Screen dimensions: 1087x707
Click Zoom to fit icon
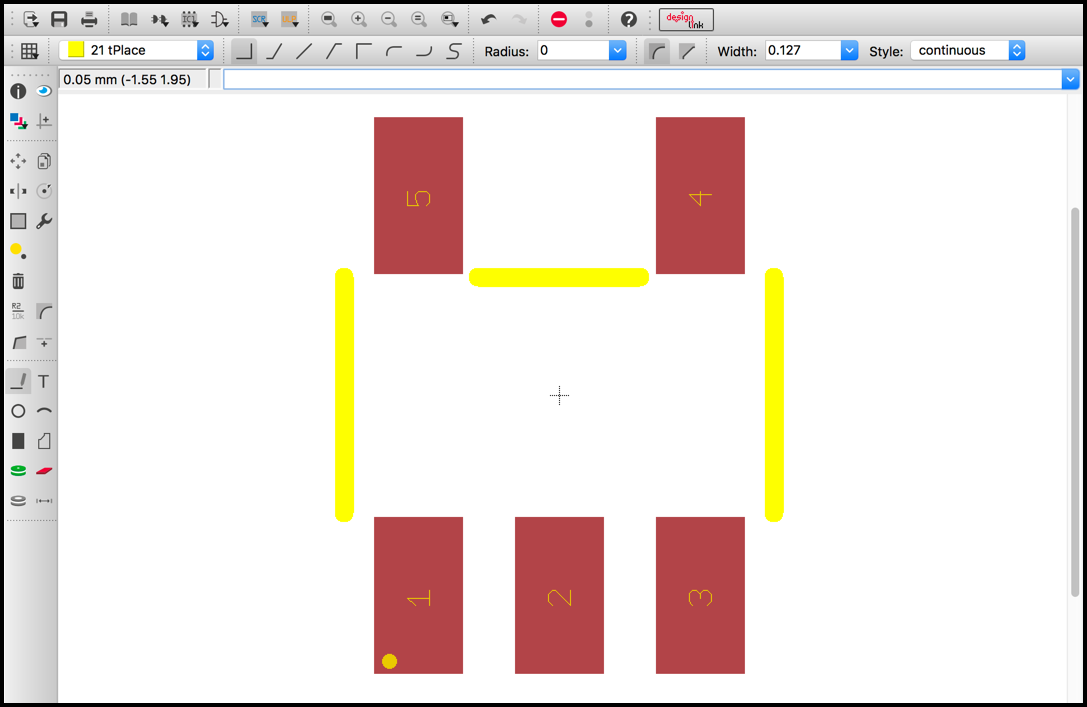click(329, 19)
